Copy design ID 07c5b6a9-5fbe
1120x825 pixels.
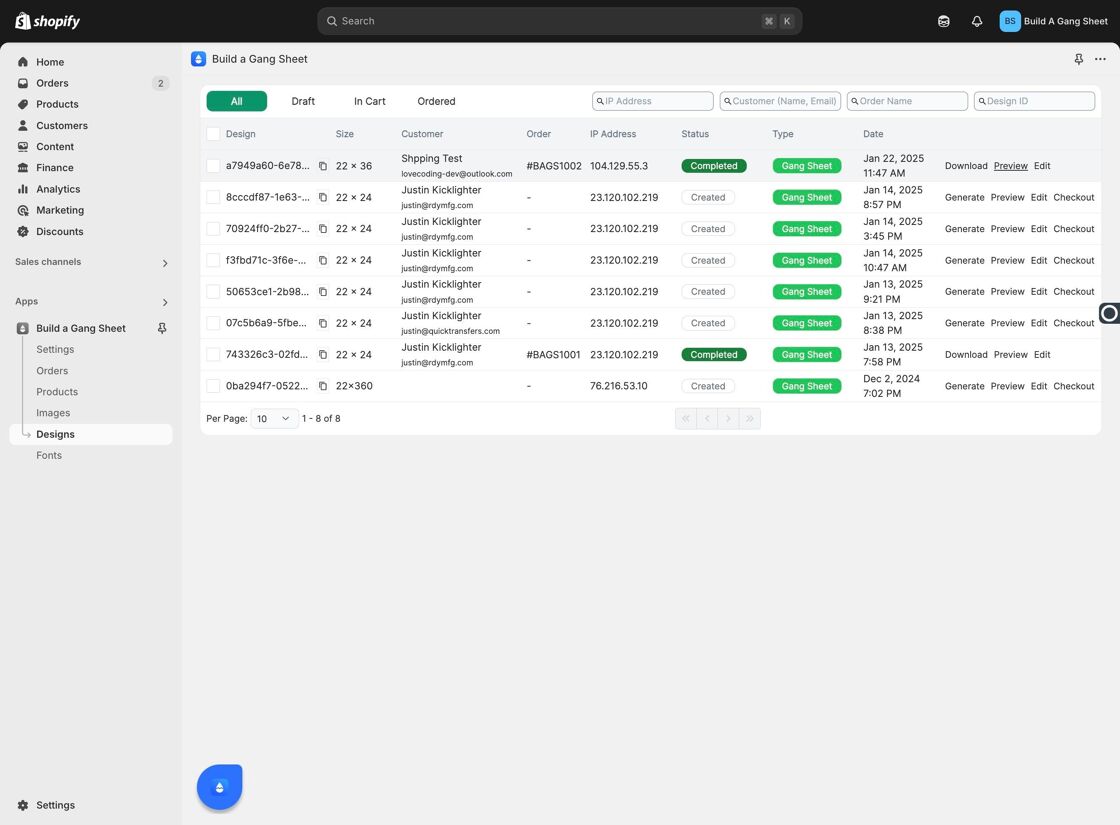(x=323, y=323)
